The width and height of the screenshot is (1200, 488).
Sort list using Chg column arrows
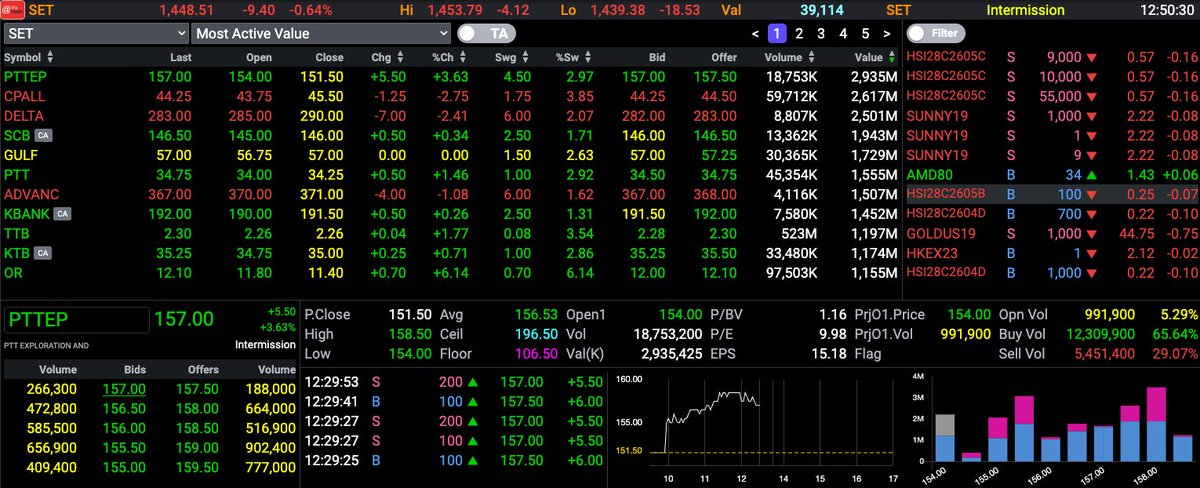(402, 57)
